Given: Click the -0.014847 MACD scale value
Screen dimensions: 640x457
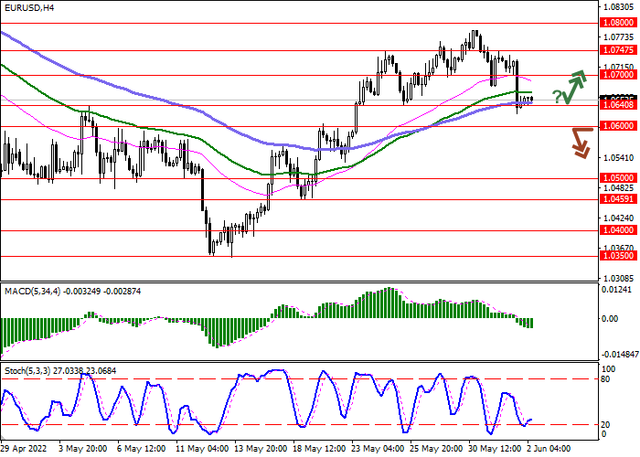Looking at the screenshot, I should click(x=619, y=354).
